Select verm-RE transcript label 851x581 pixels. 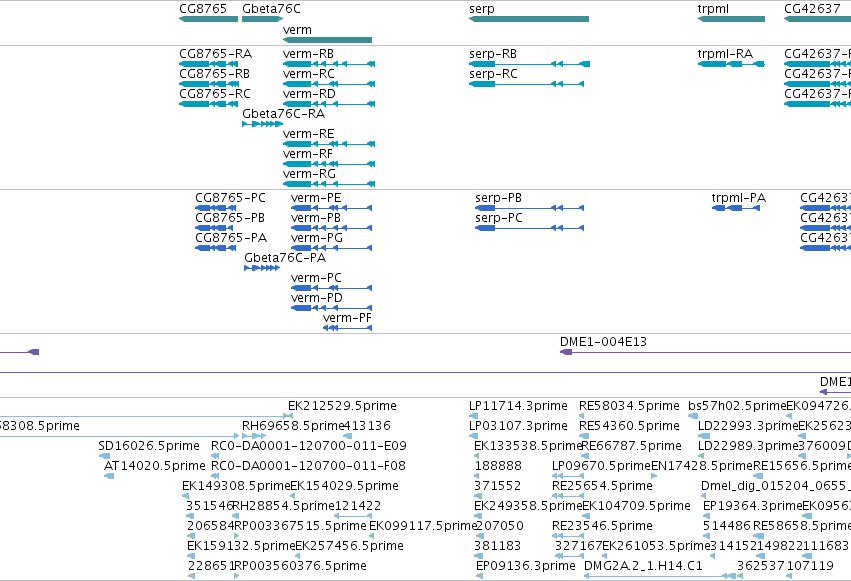308,134
